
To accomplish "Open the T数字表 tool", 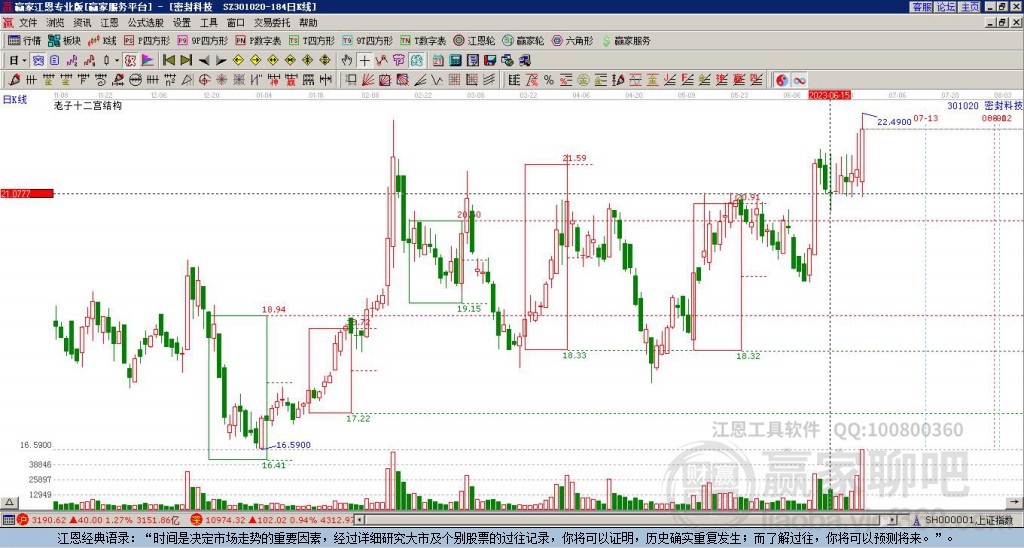I will (423, 40).
